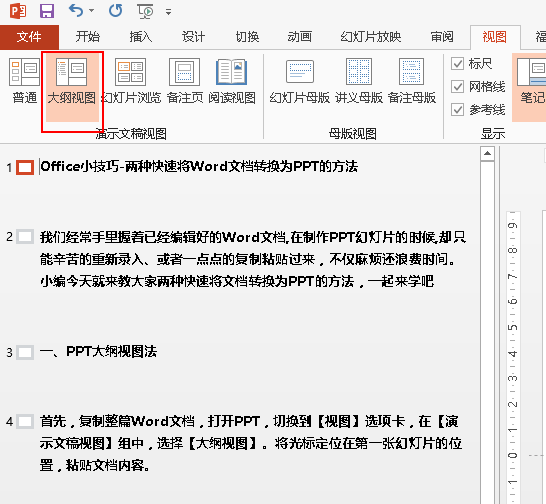Switch to the 设计 tab
546x504 pixels.
[x=193, y=37]
